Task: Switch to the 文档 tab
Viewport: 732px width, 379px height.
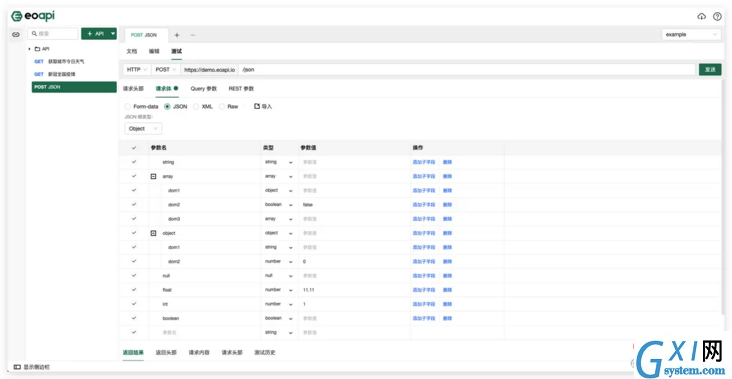Action: [x=132, y=51]
